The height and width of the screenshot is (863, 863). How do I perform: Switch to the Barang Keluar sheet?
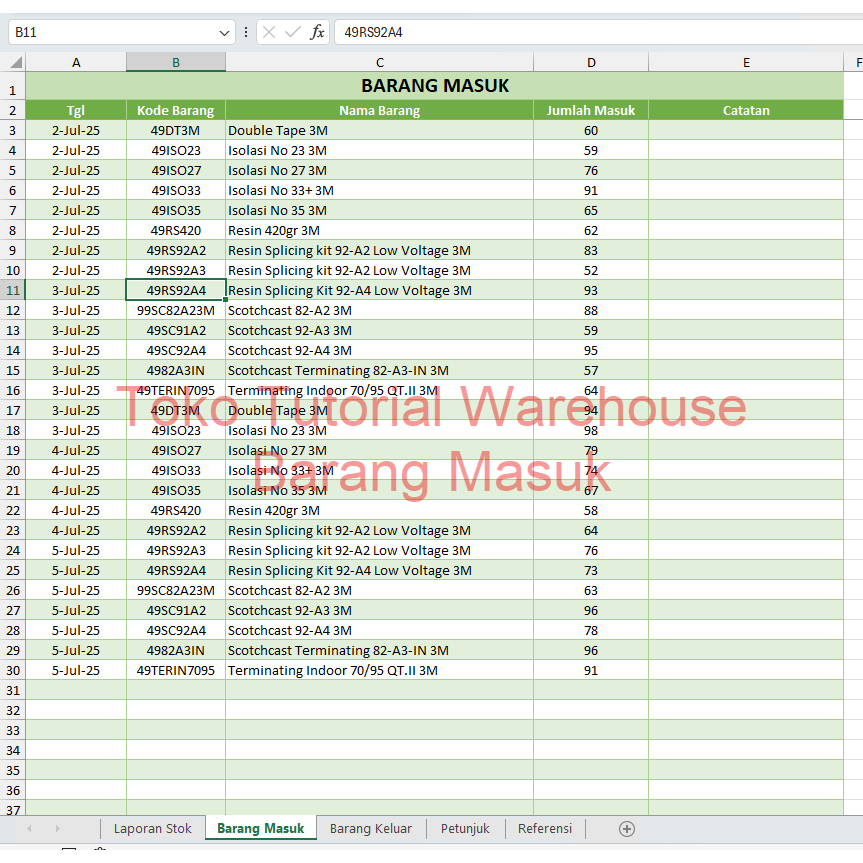tap(370, 828)
